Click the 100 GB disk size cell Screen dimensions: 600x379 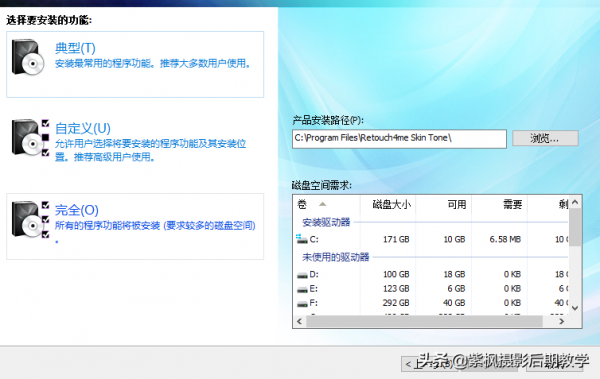tap(396, 274)
